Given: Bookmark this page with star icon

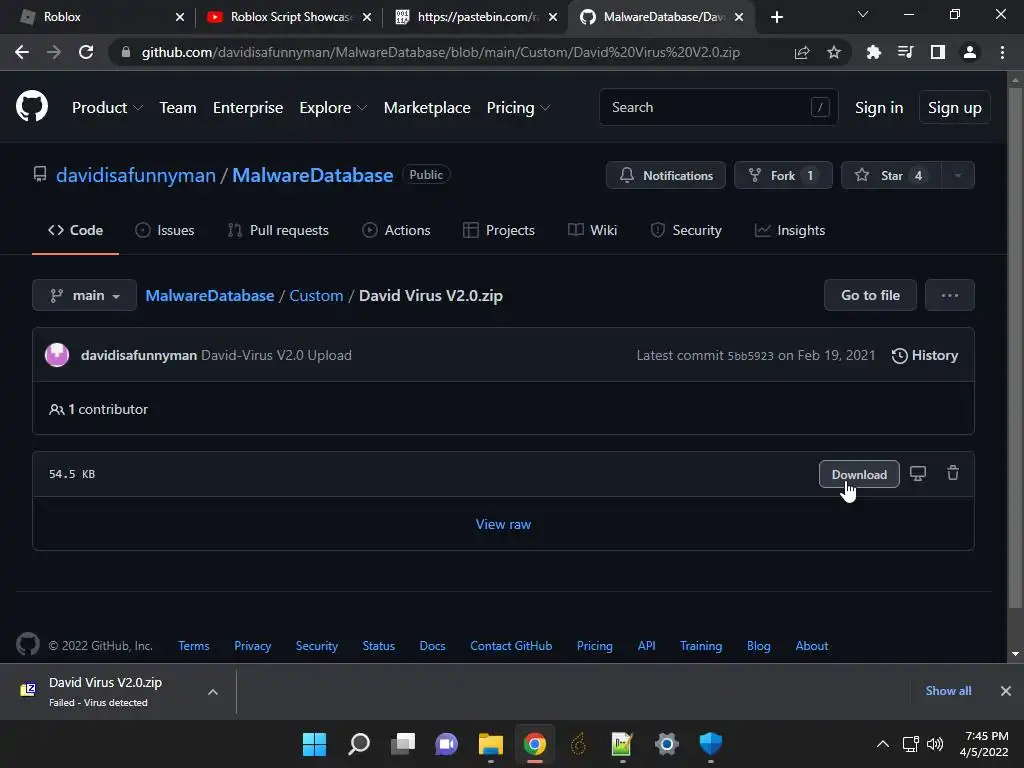Looking at the screenshot, I should tap(833, 52).
